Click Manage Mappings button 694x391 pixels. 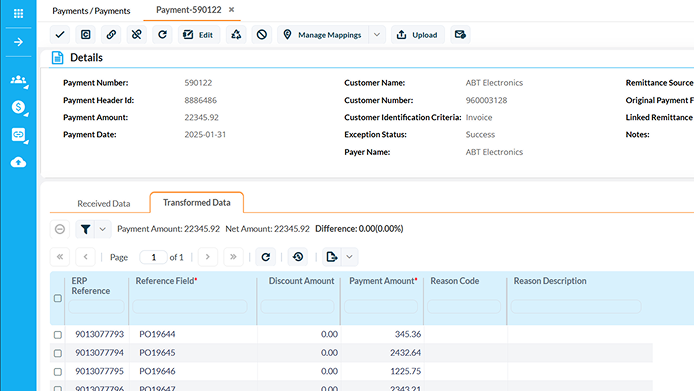(x=323, y=35)
